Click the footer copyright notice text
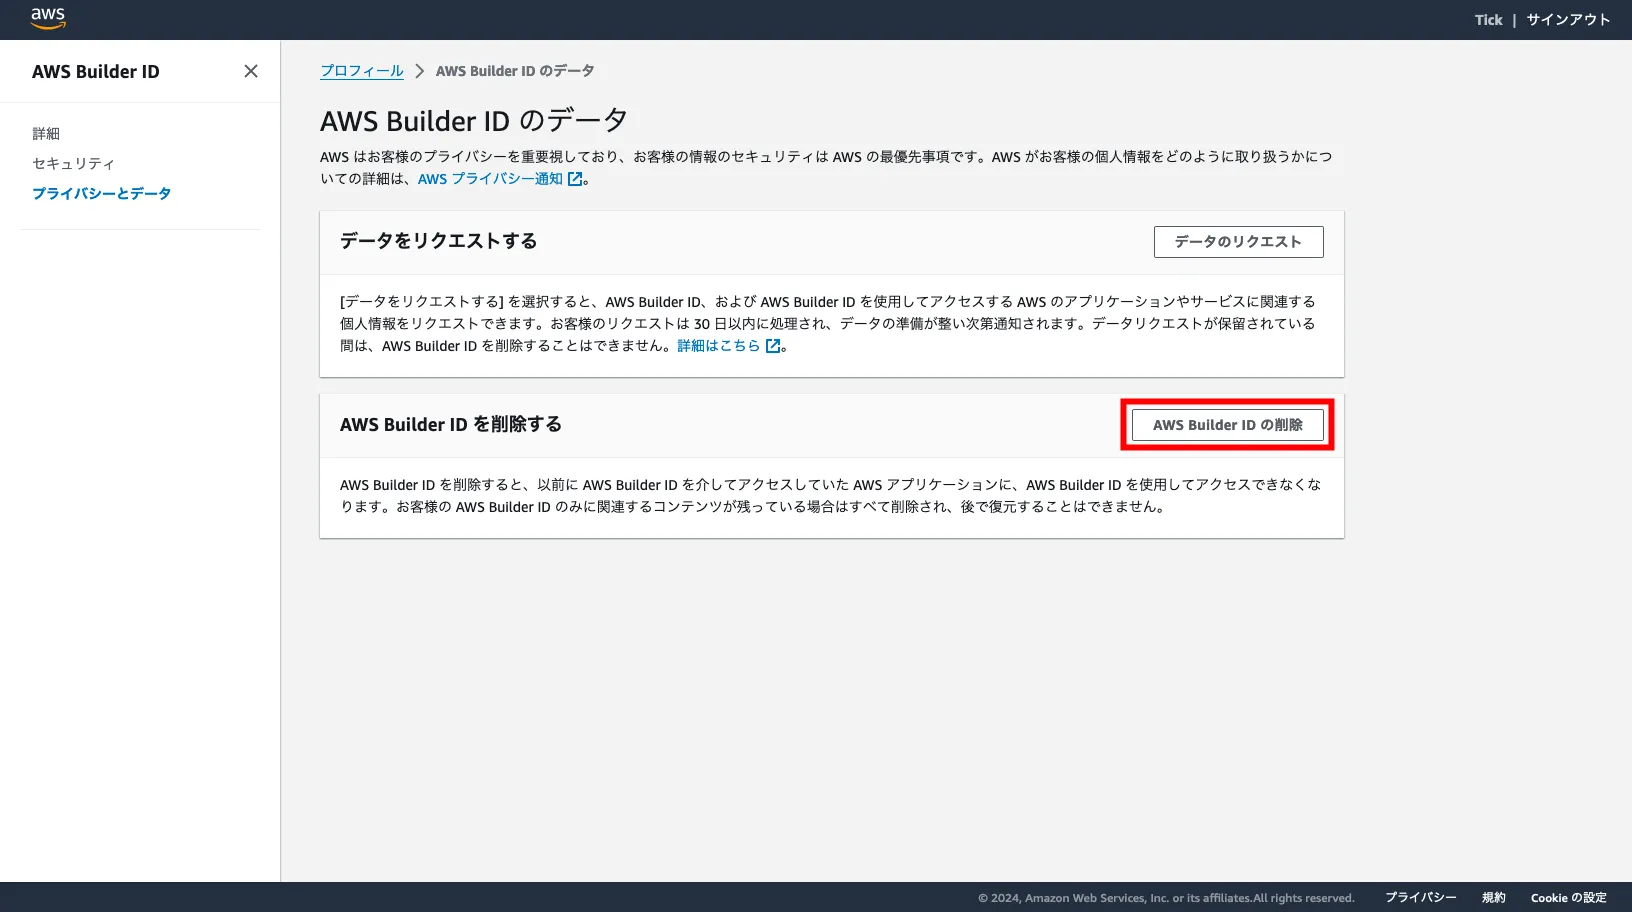Screen dimensions: 1632x912 point(1166,898)
